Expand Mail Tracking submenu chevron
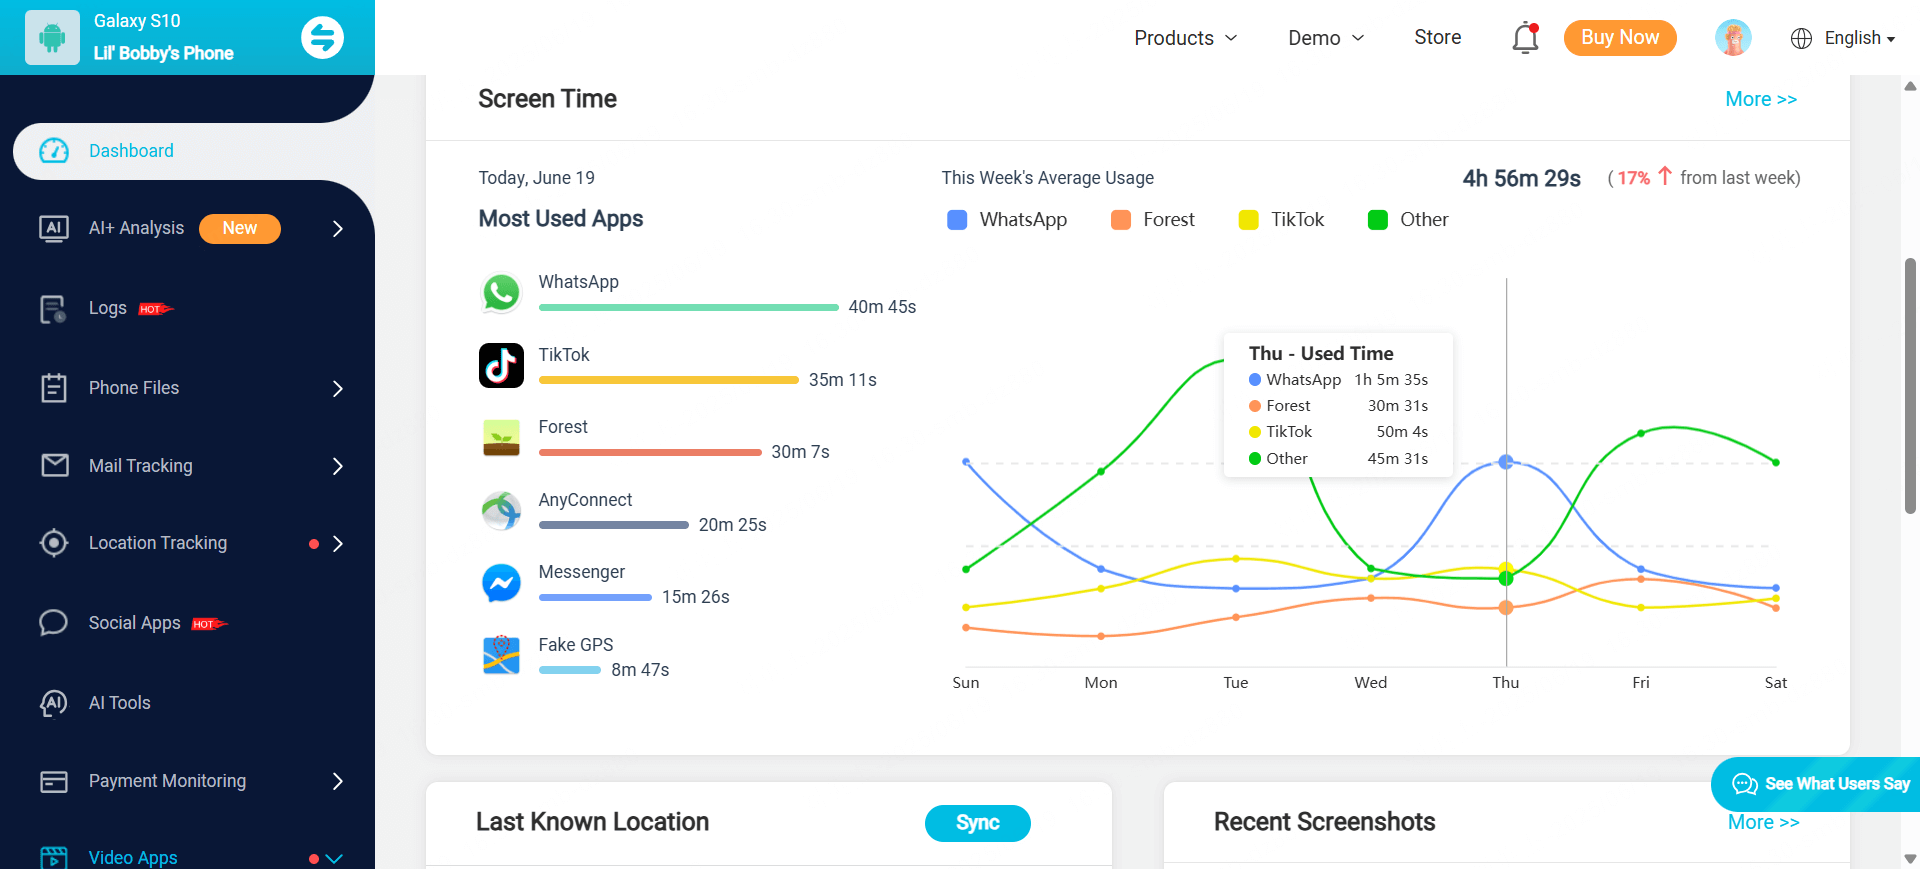 click(x=338, y=466)
